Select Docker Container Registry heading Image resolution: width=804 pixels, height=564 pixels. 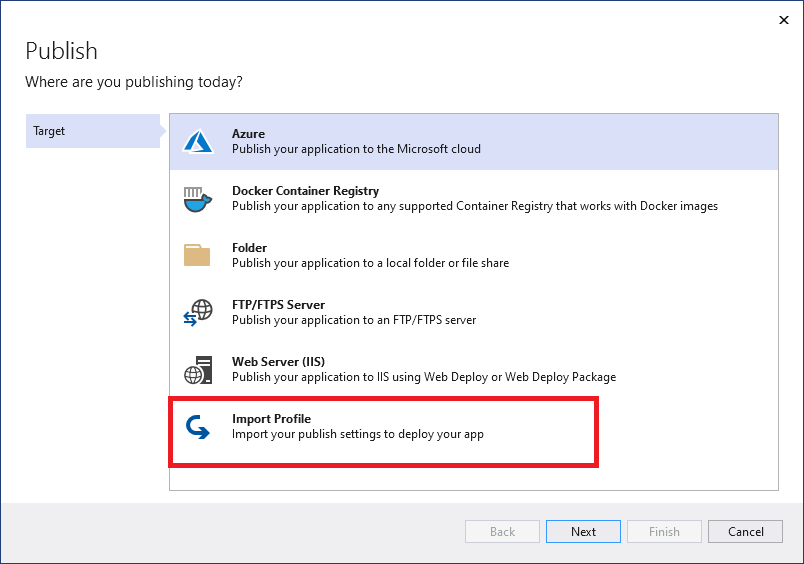pos(305,191)
